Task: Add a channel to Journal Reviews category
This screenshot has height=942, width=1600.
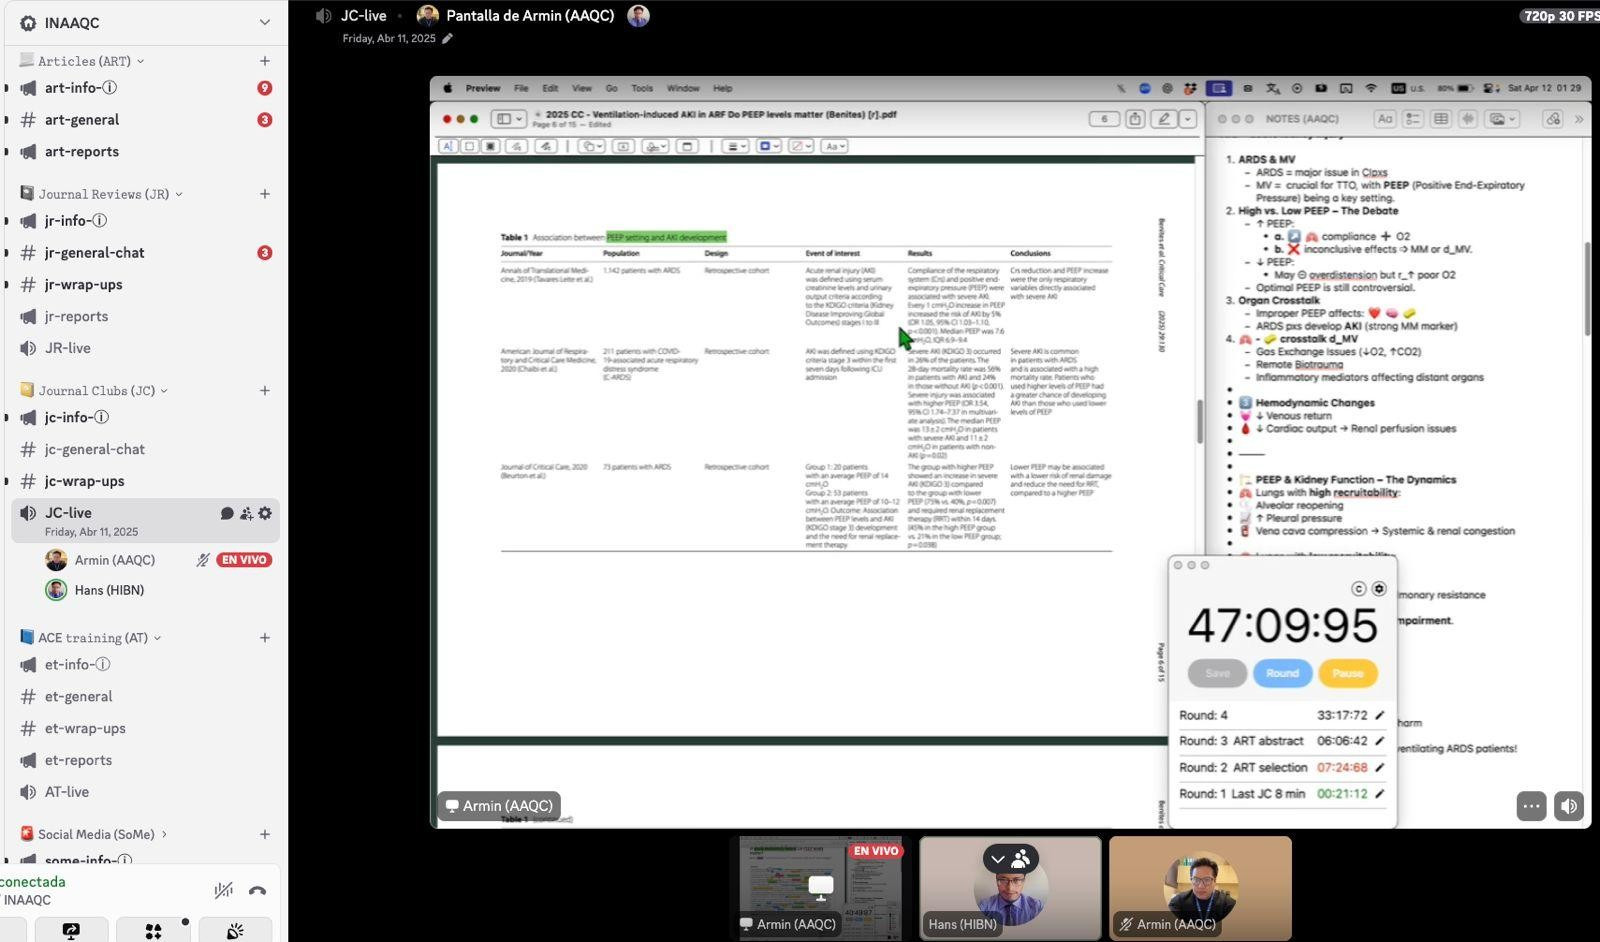Action: pos(264,194)
